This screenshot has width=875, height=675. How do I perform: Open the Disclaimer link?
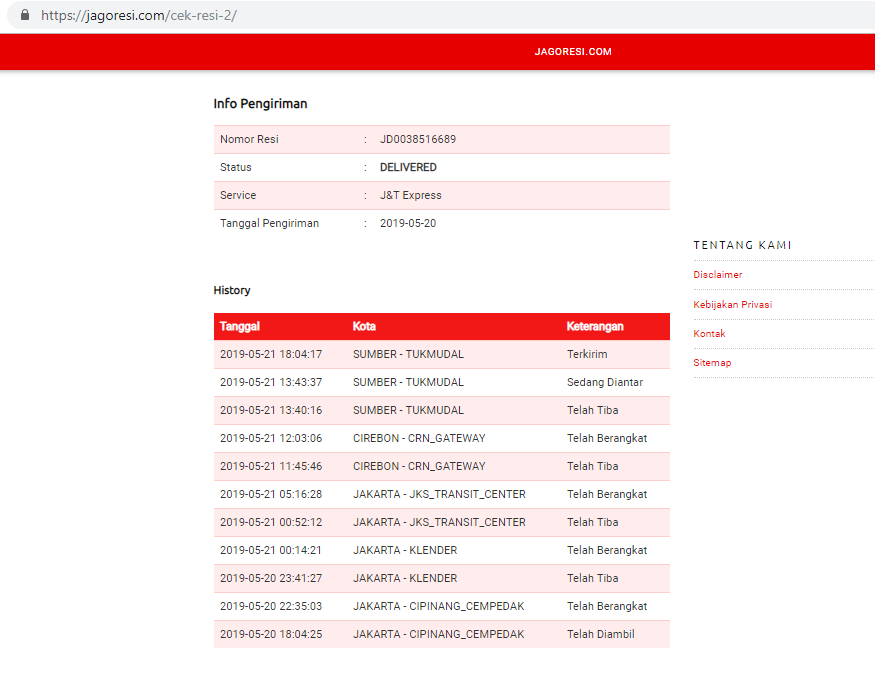point(718,274)
